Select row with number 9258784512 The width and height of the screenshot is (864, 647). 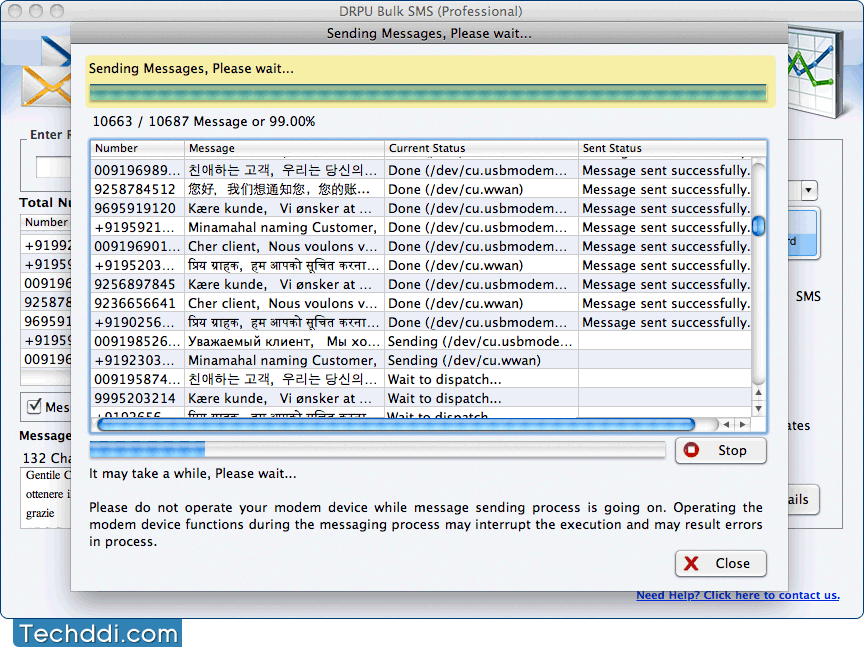pos(421,190)
